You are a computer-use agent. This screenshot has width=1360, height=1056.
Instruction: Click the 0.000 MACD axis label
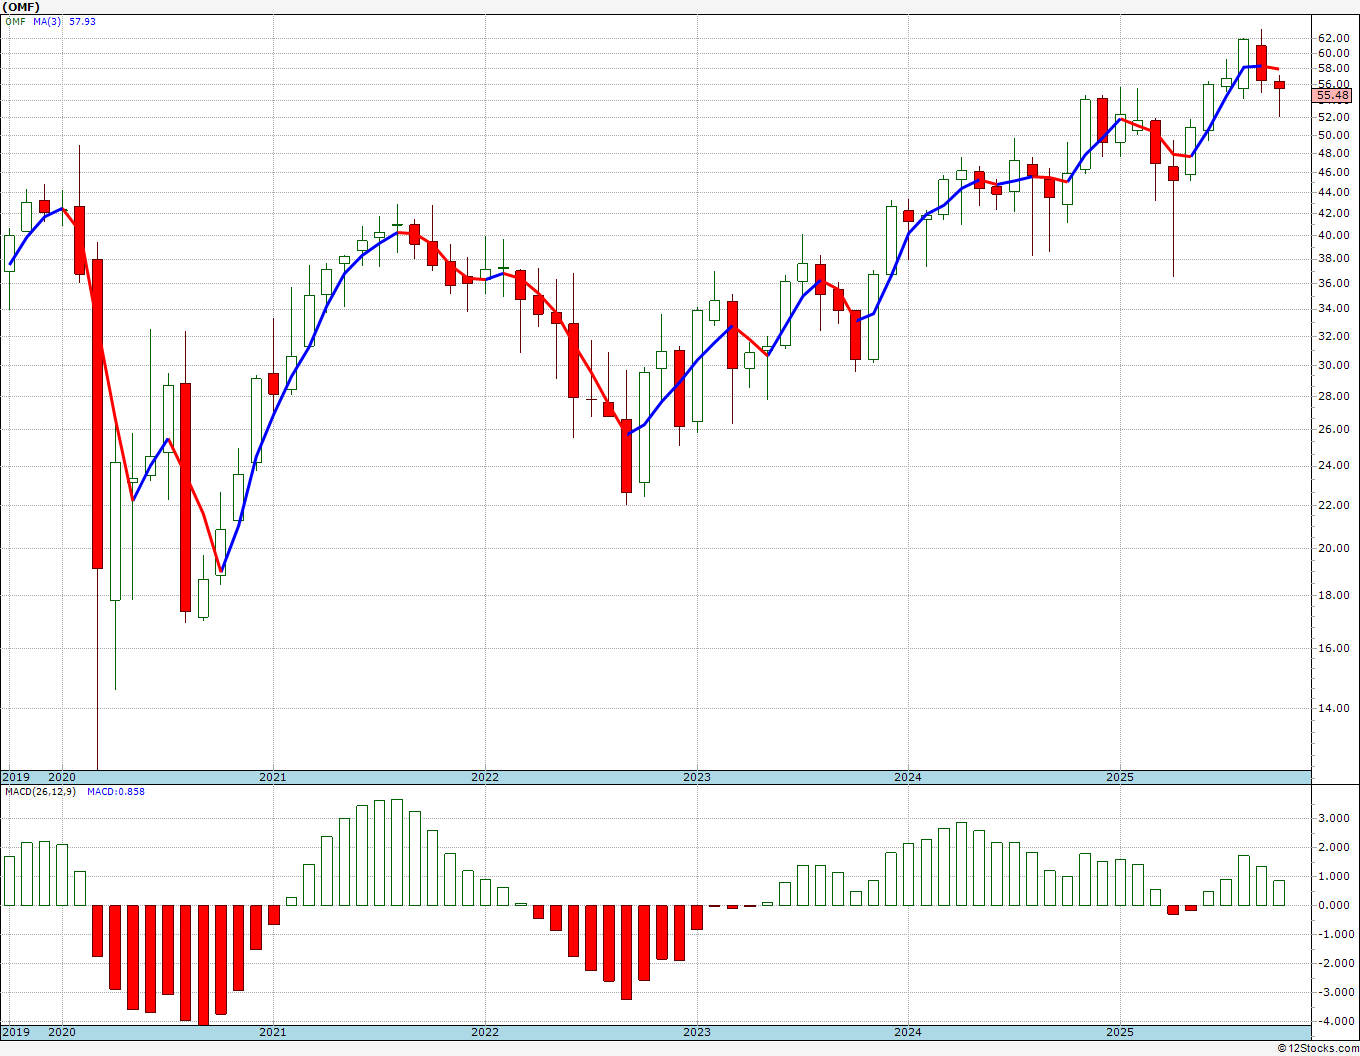[x=1335, y=906]
